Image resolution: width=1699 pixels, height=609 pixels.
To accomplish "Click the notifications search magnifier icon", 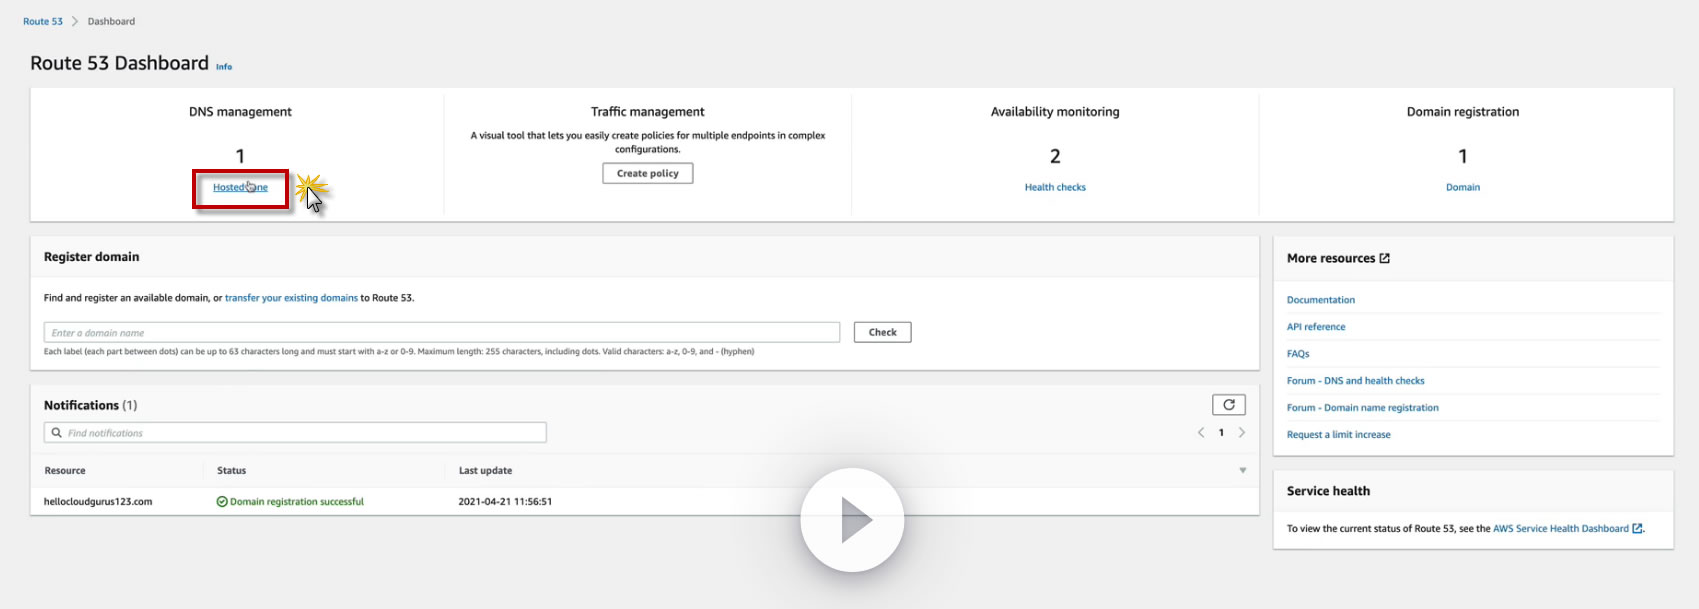I will point(57,433).
